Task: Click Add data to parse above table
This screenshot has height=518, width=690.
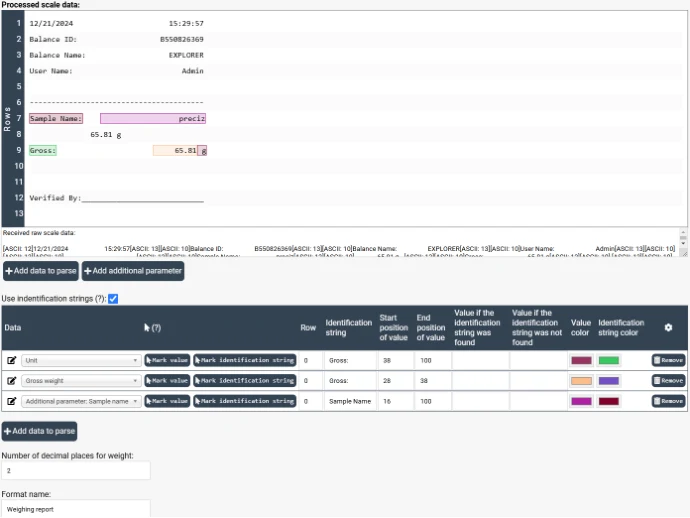Action: (x=41, y=271)
